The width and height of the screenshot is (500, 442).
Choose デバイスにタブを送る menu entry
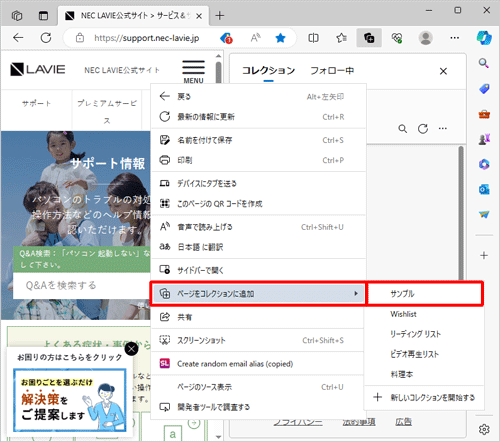click(x=258, y=183)
